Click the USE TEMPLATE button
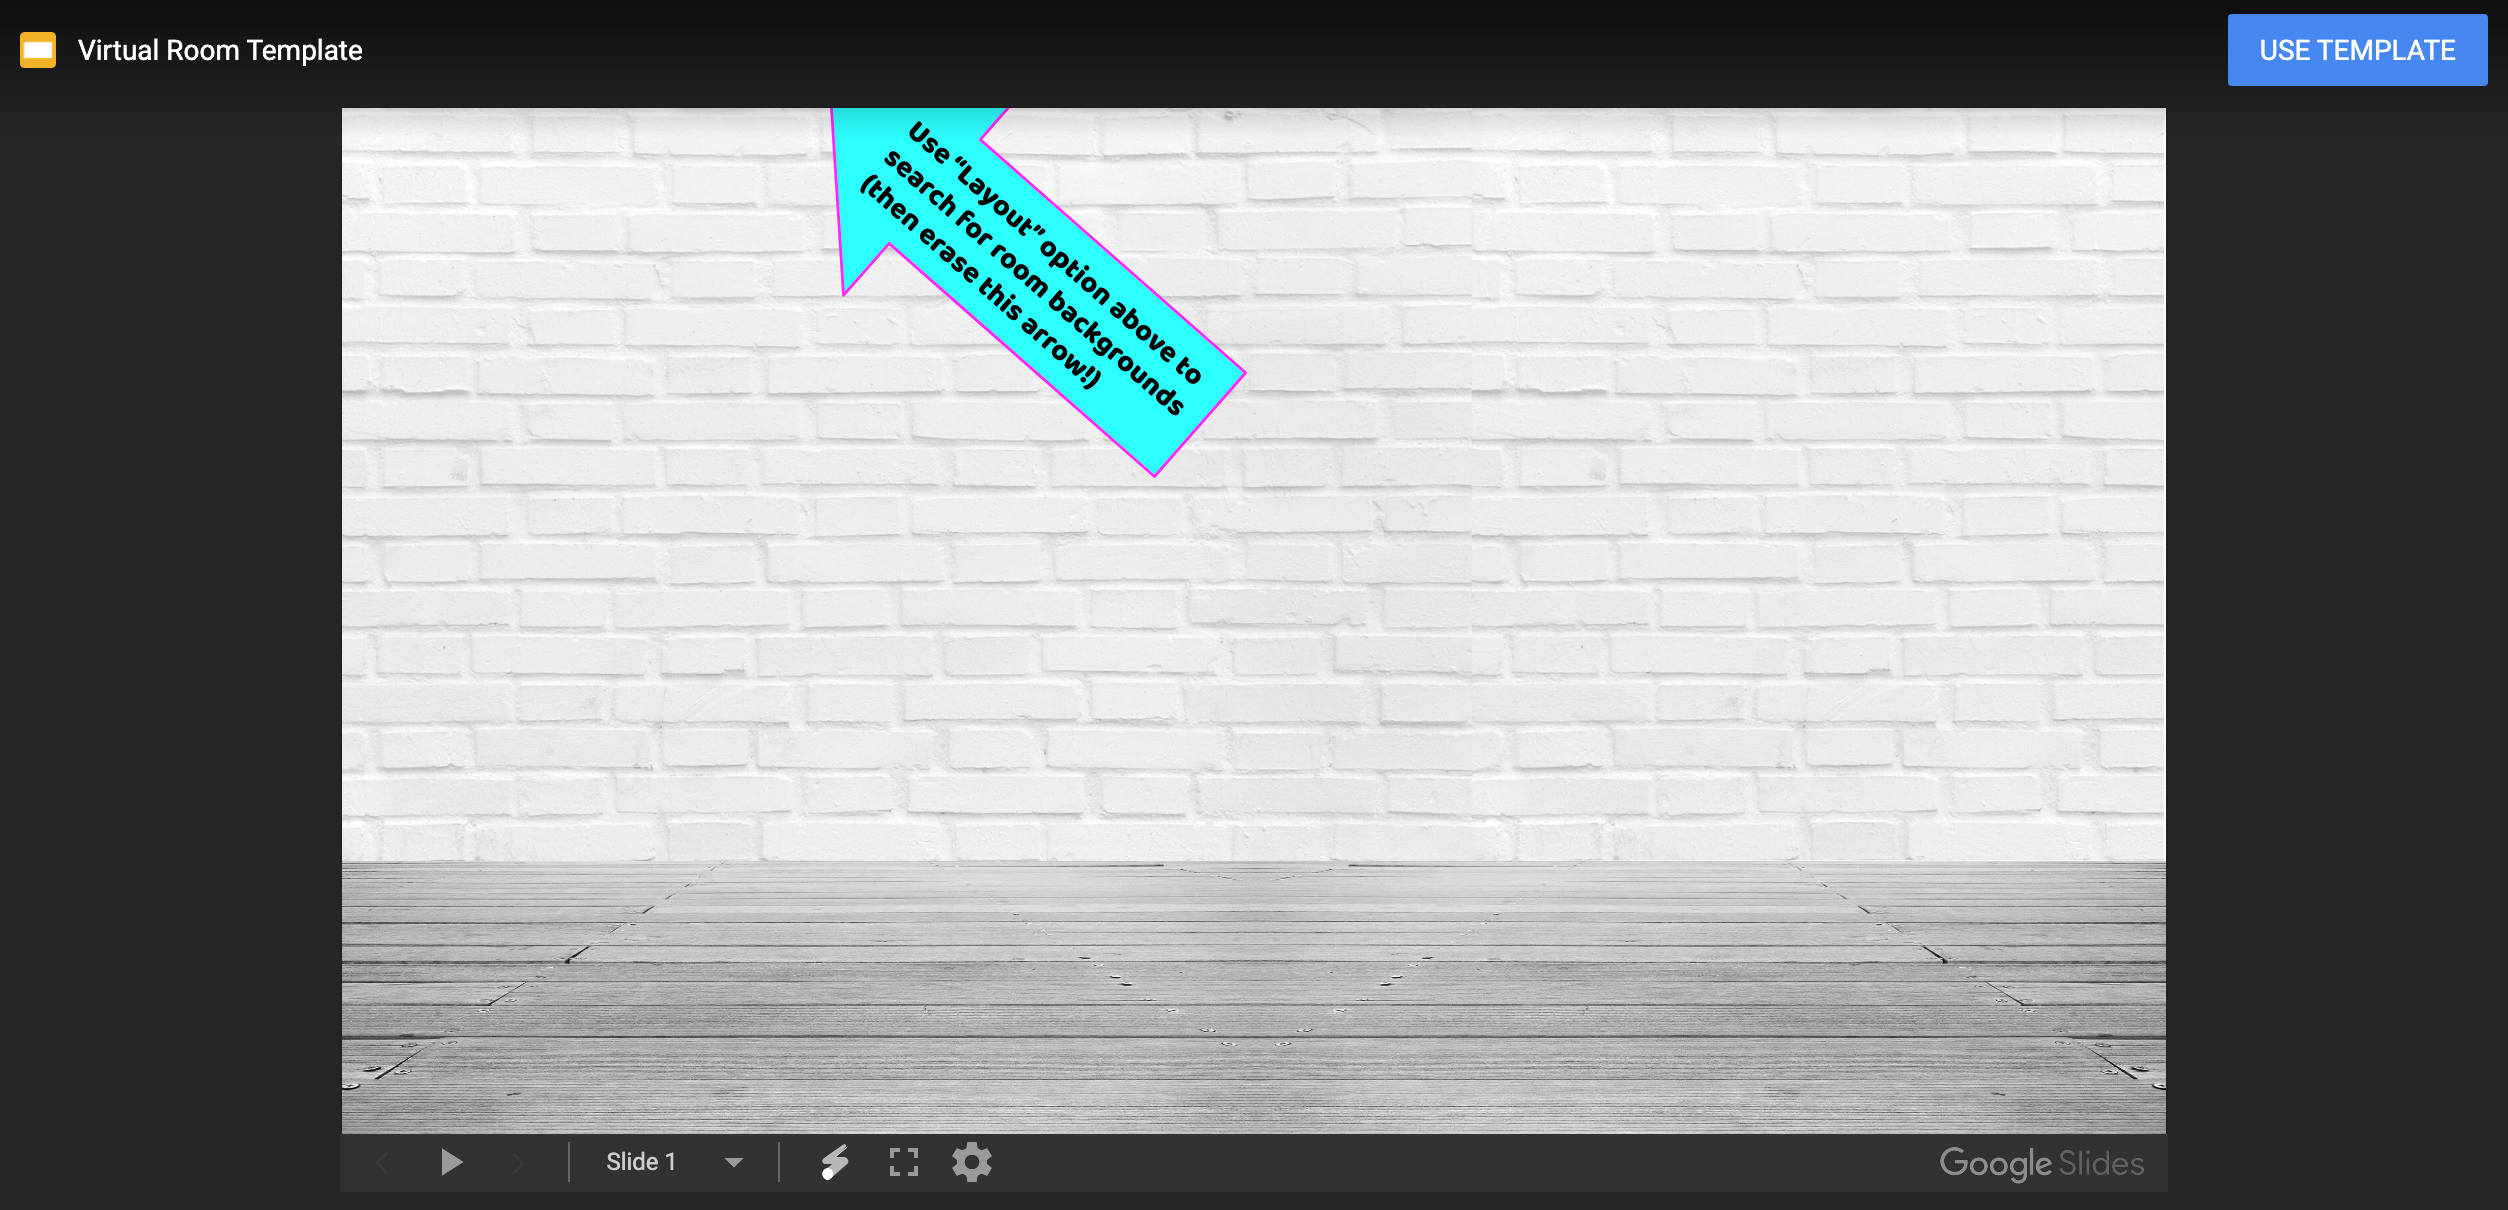2508x1210 pixels. (x=2356, y=50)
